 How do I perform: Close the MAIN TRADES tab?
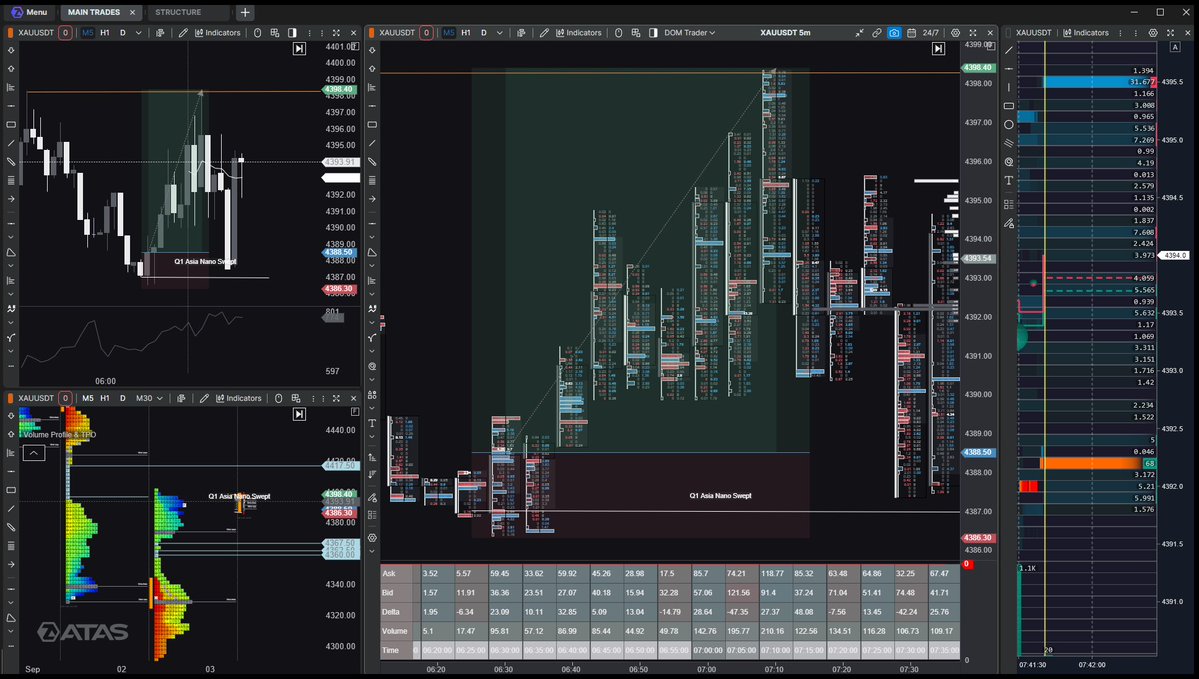[132, 12]
